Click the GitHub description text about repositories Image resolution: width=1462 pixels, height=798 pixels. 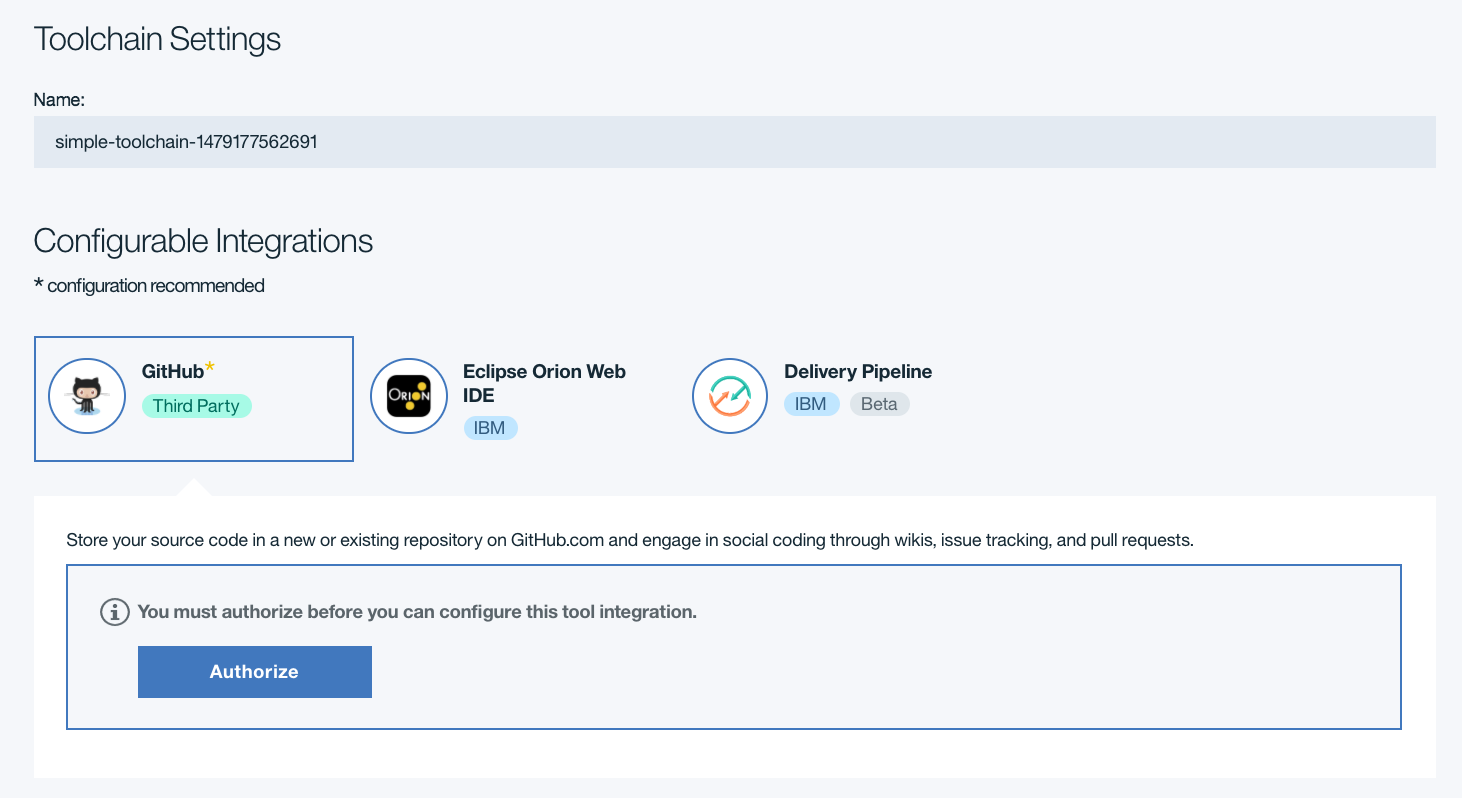click(x=630, y=540)
